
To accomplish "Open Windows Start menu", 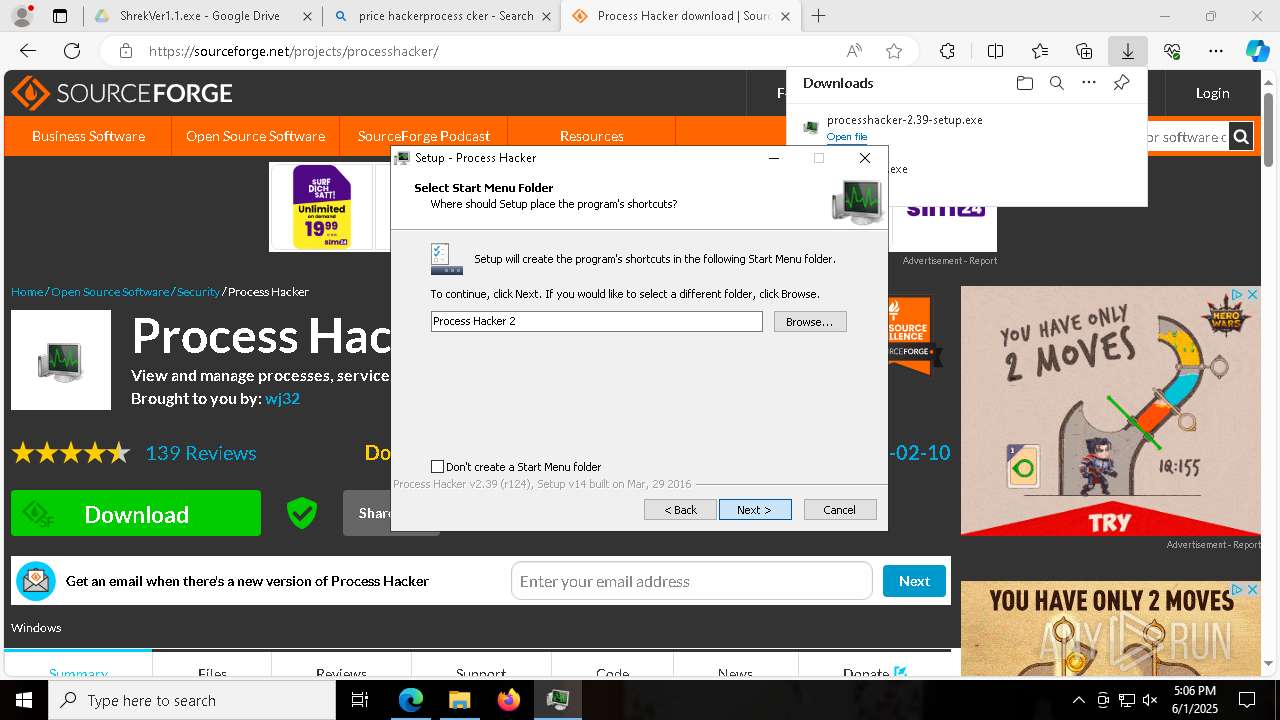I will 24,700.
